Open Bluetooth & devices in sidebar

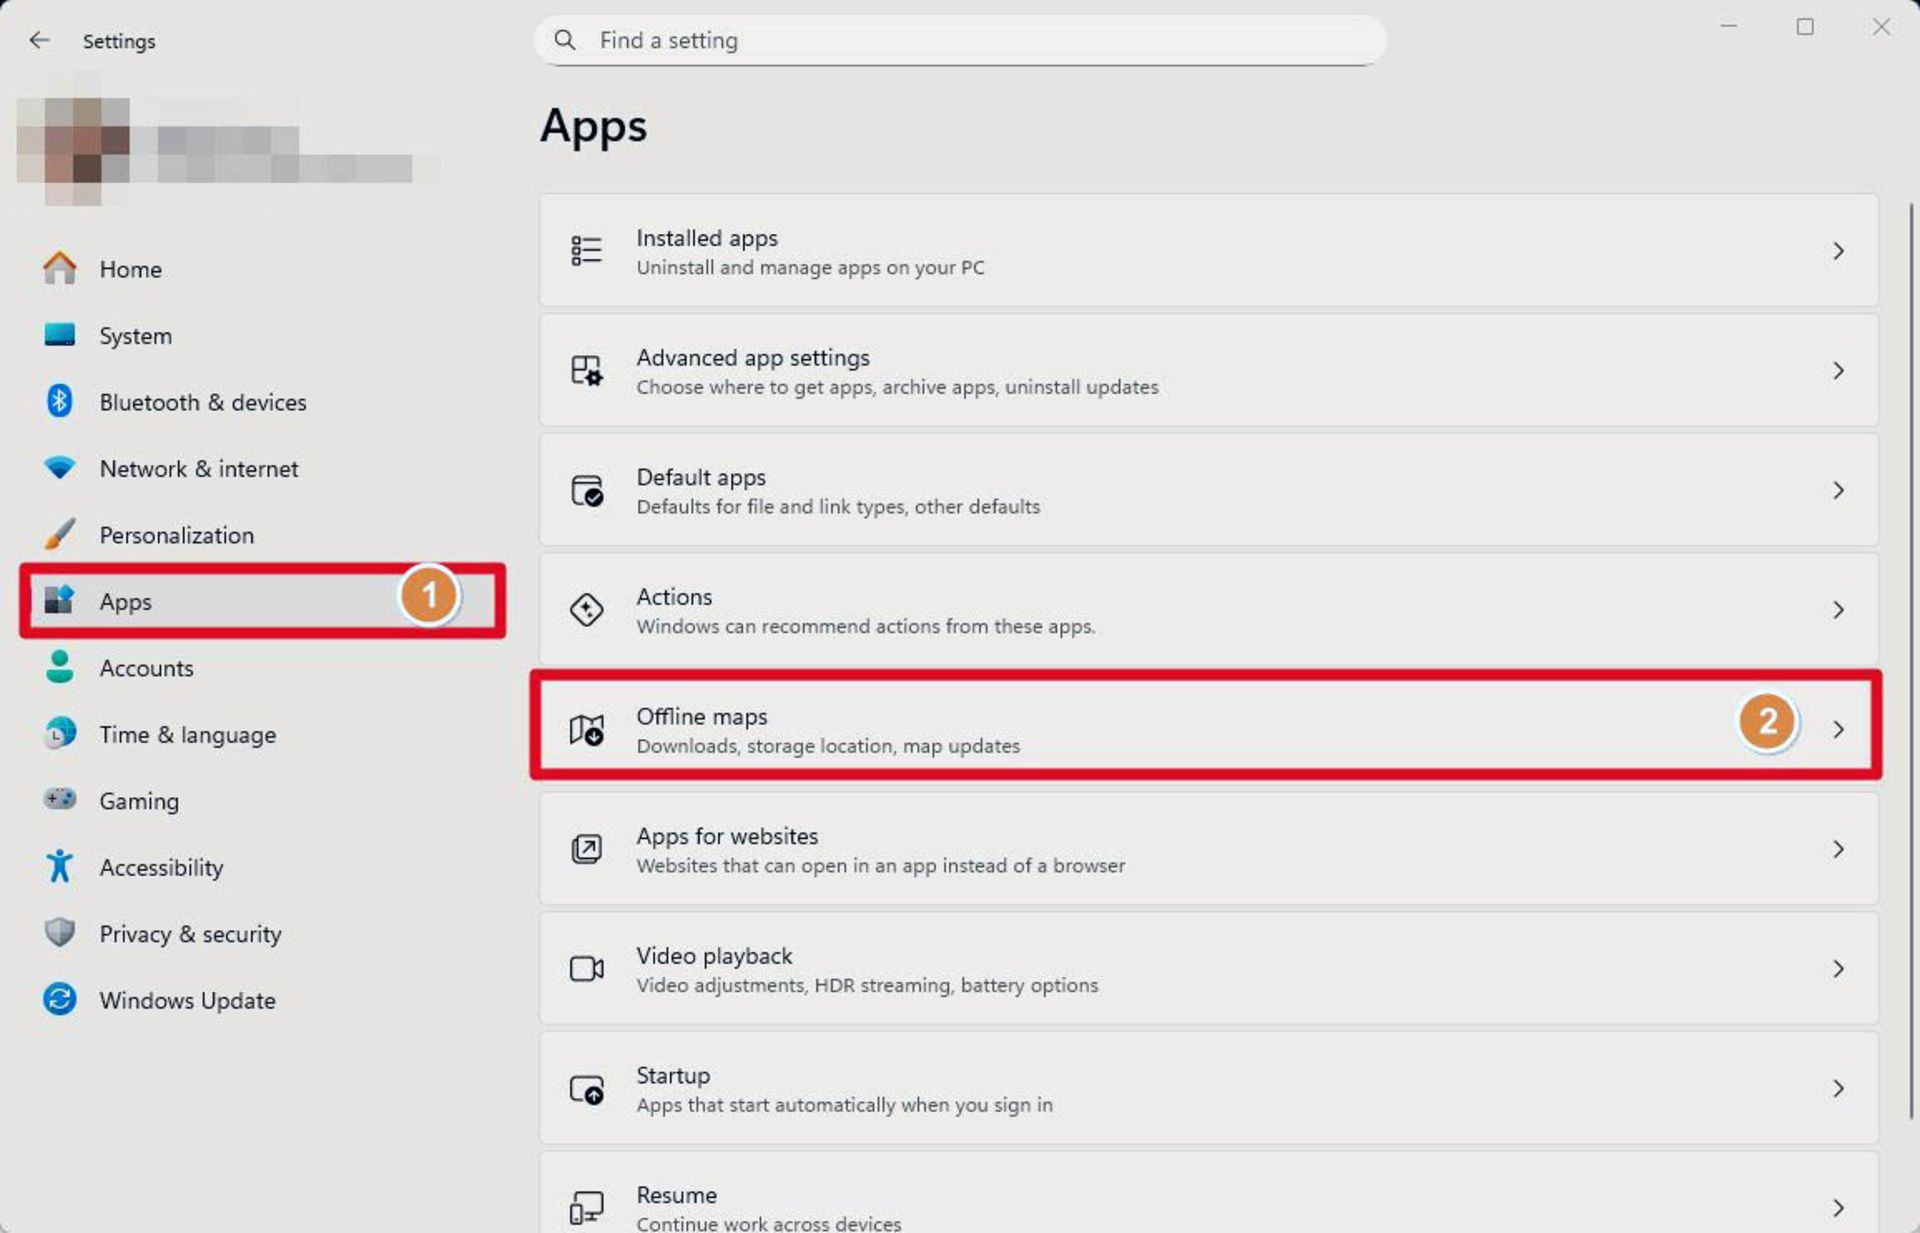click(x=202, y=402)
